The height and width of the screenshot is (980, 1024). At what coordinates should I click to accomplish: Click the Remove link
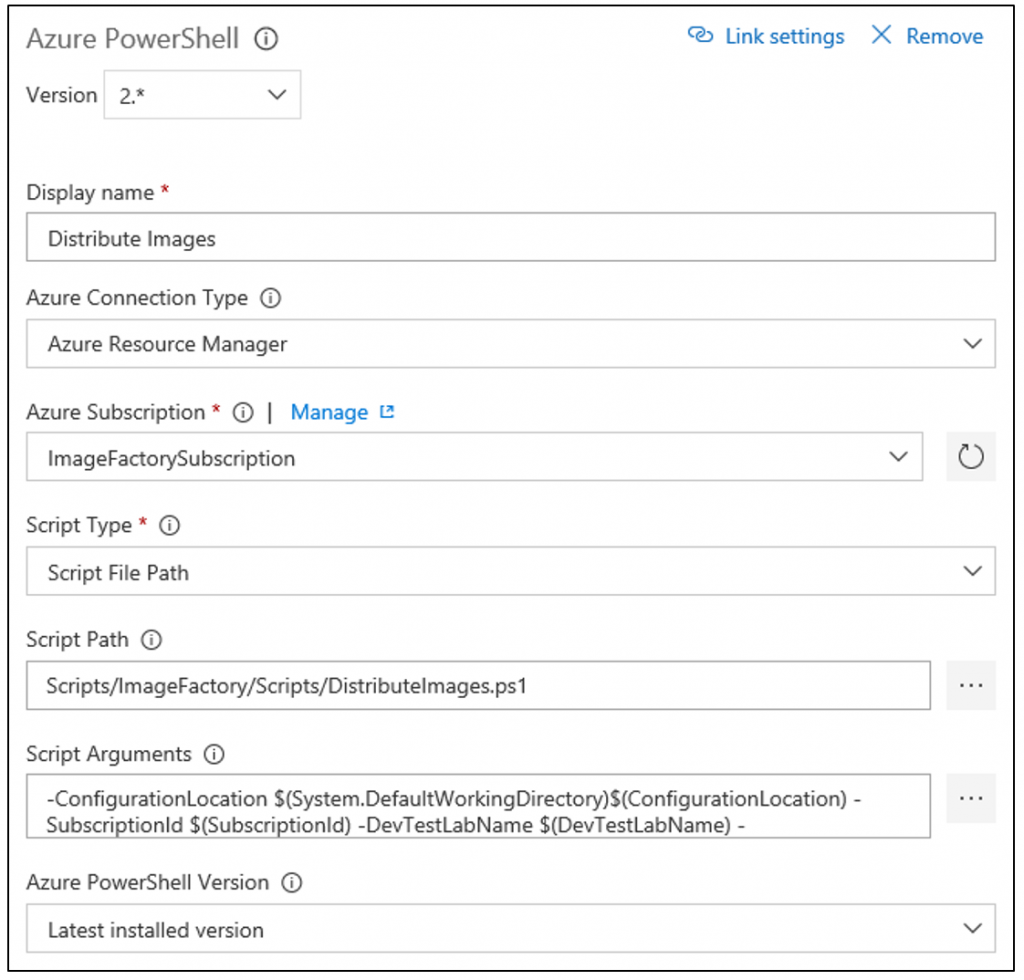point(944,37)
